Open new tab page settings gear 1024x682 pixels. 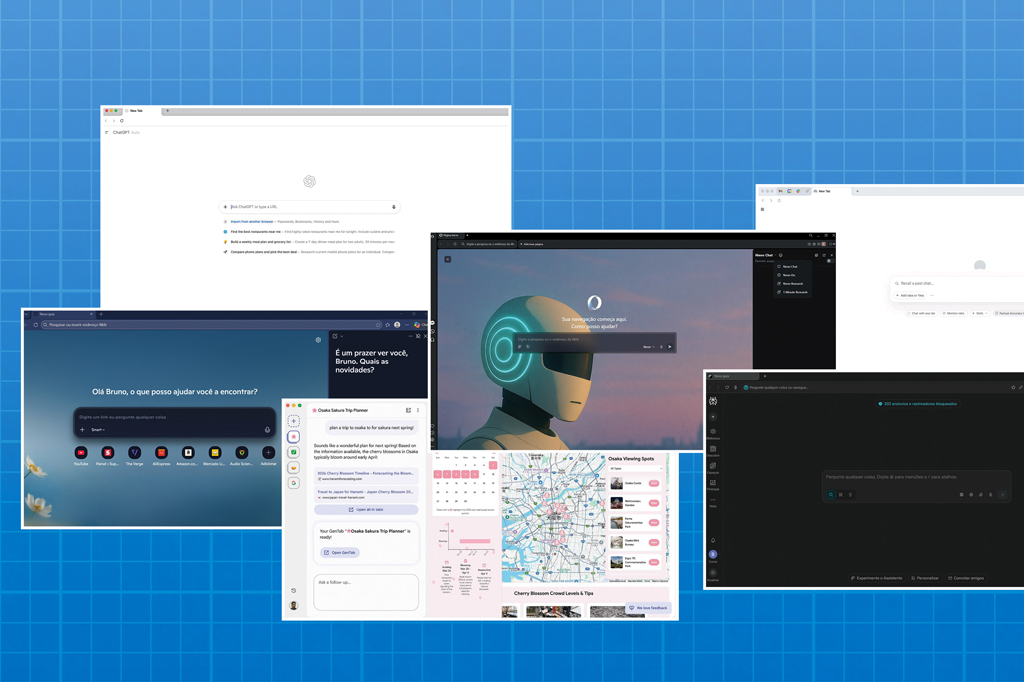(318, 340)
